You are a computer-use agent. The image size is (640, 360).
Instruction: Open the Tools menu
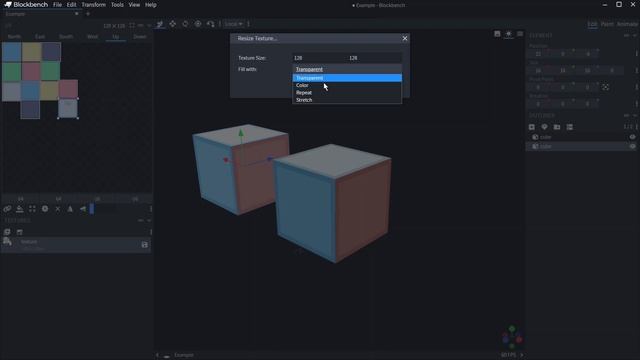tap(117, 5)
